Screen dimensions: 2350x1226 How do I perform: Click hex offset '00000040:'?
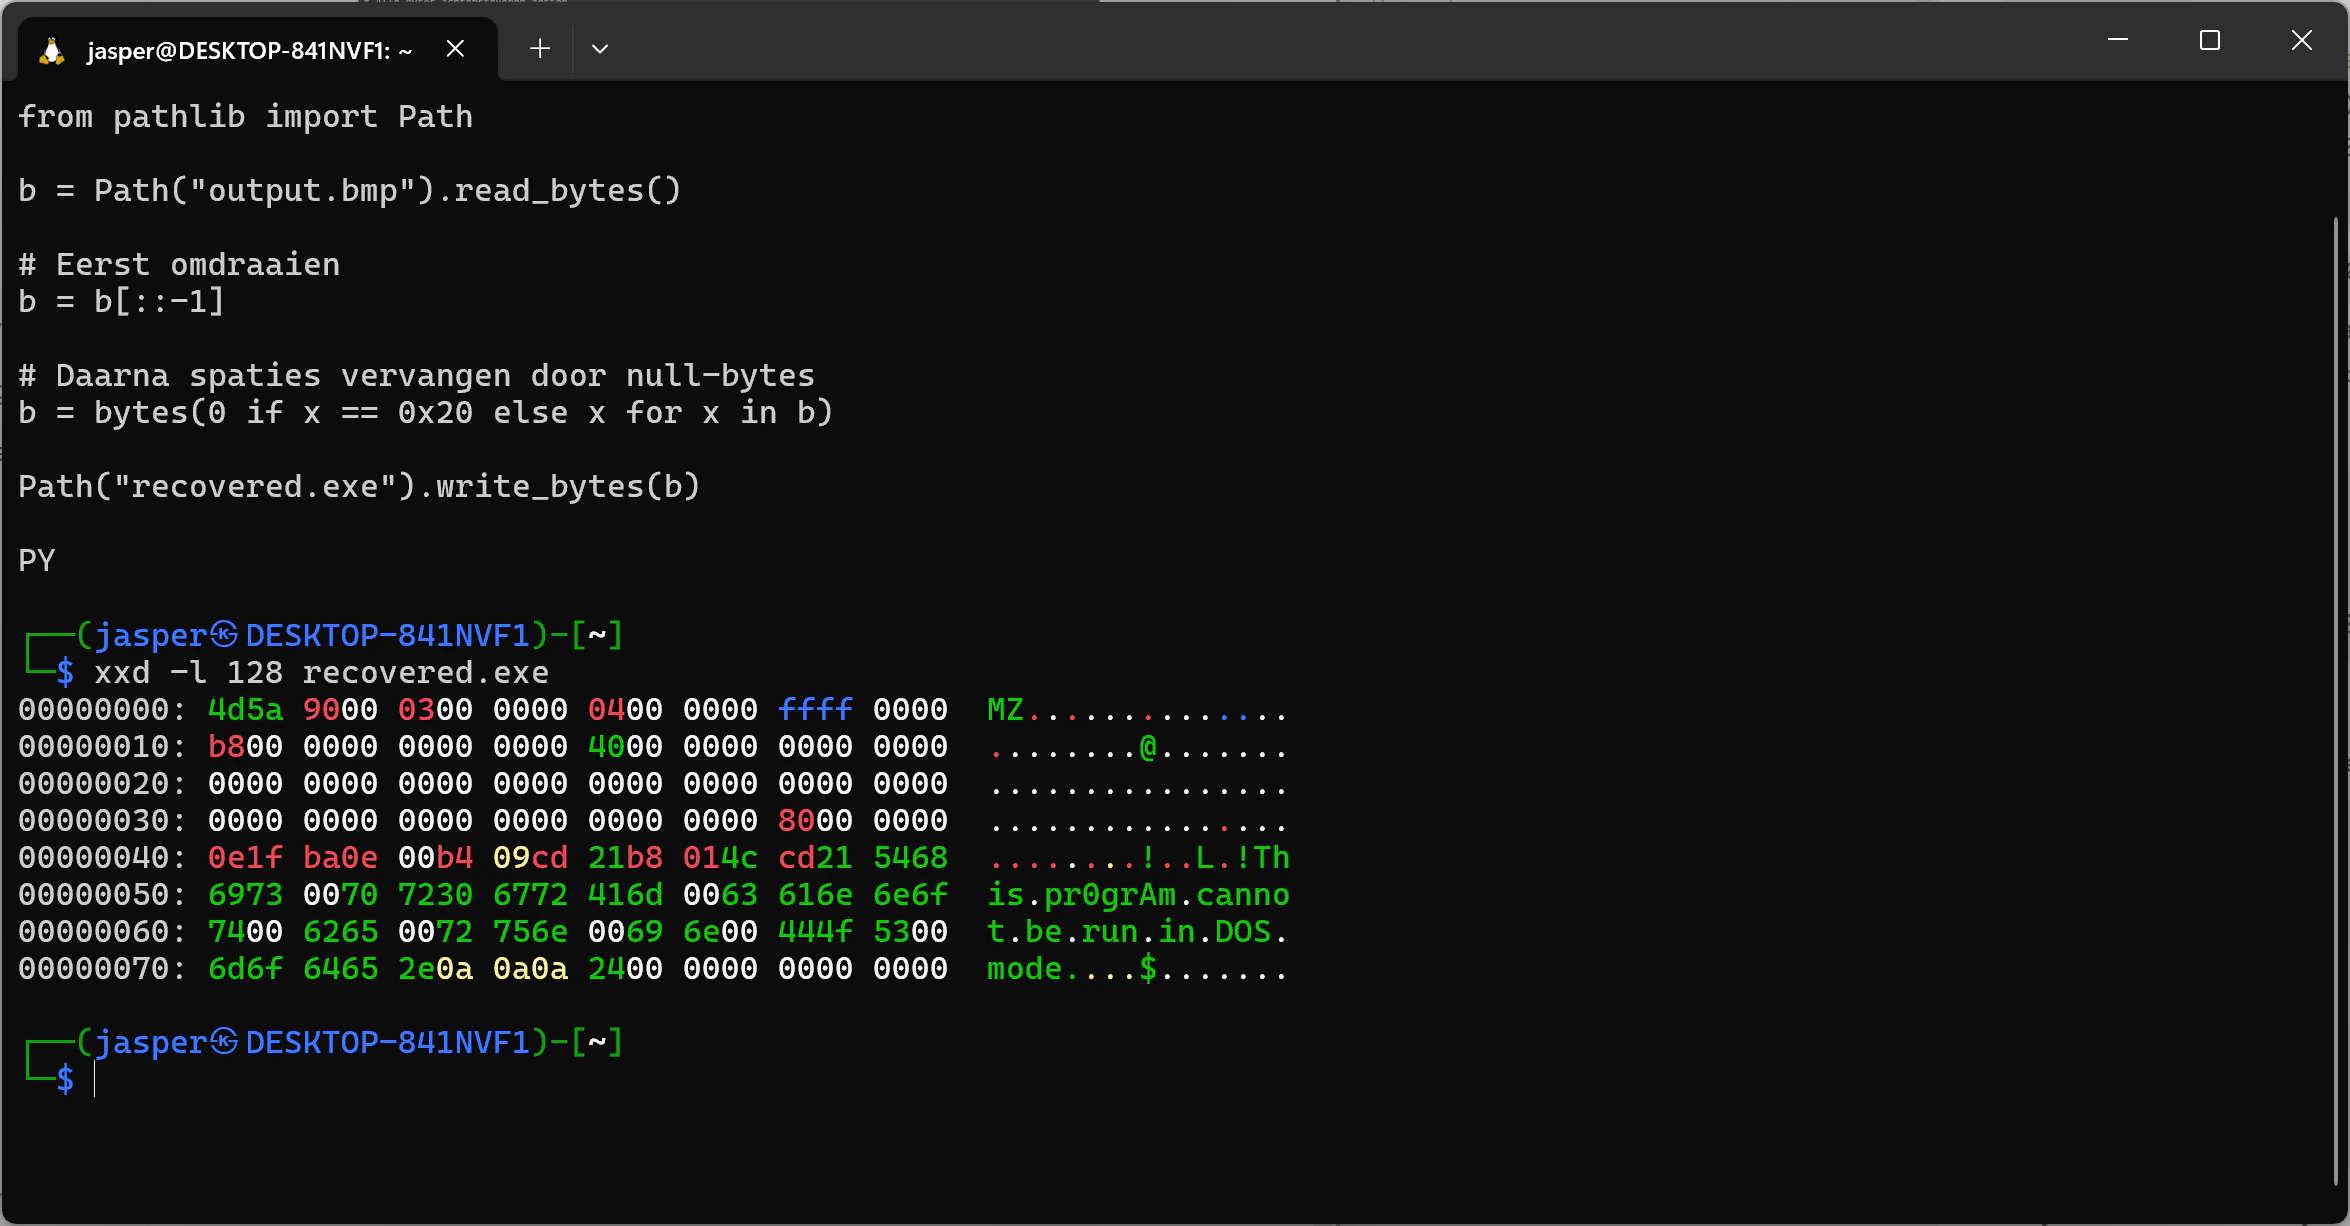pos(102,858)
